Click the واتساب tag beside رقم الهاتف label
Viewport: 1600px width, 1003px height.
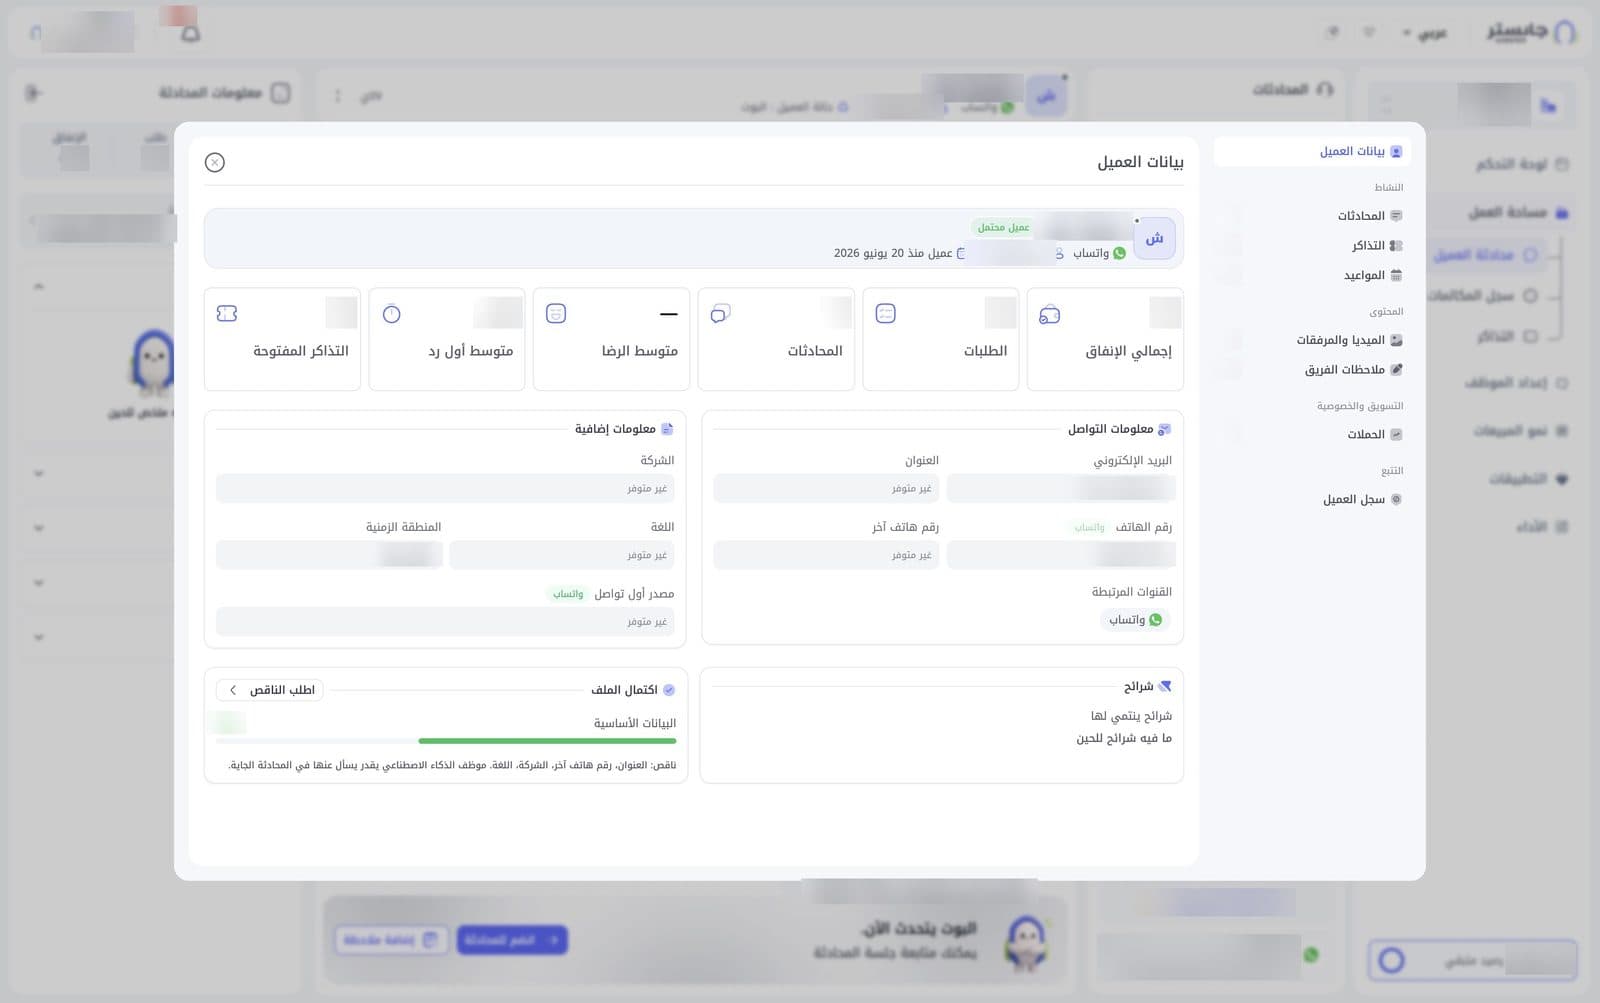click(x=1089, y=527)
